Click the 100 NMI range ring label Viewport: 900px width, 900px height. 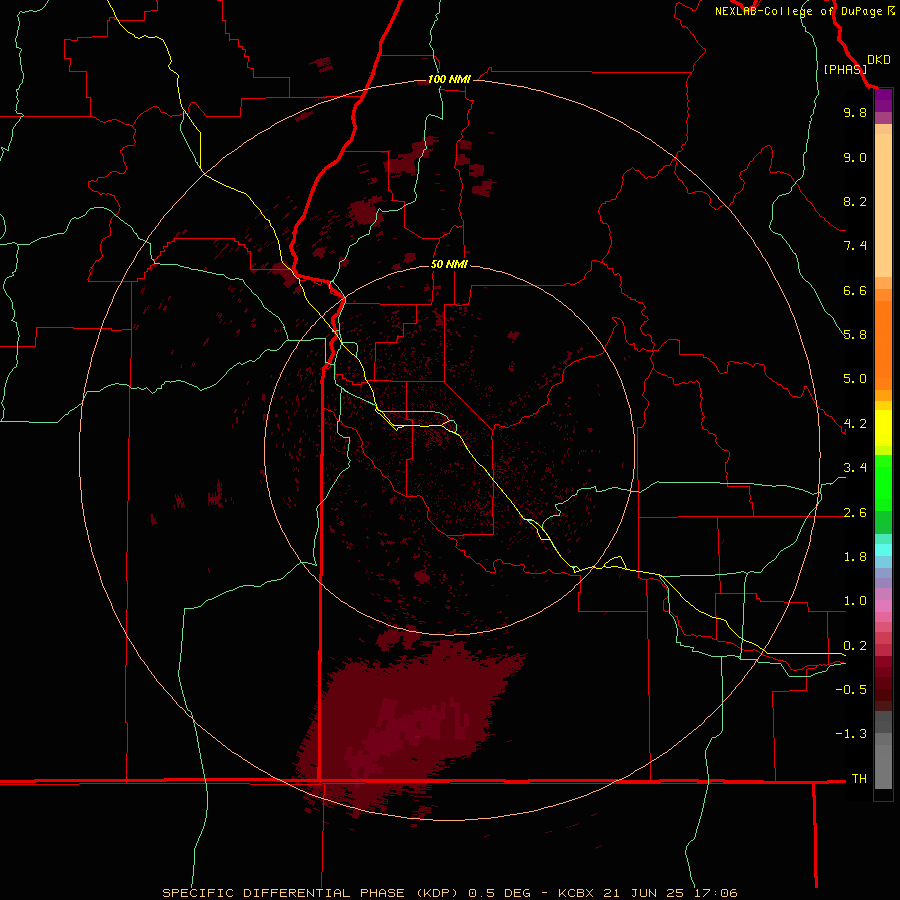click(x=449, y=79)
